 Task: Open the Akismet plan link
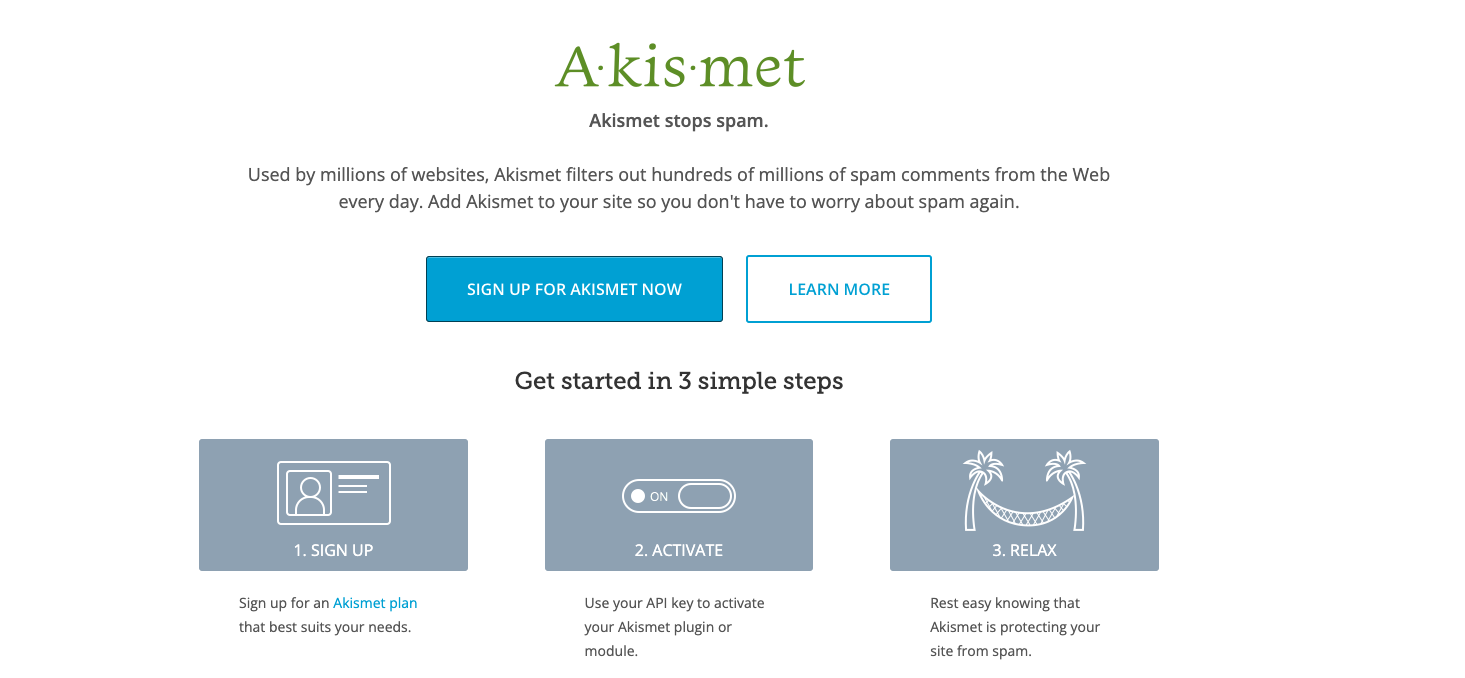click(x=375, y=603)
